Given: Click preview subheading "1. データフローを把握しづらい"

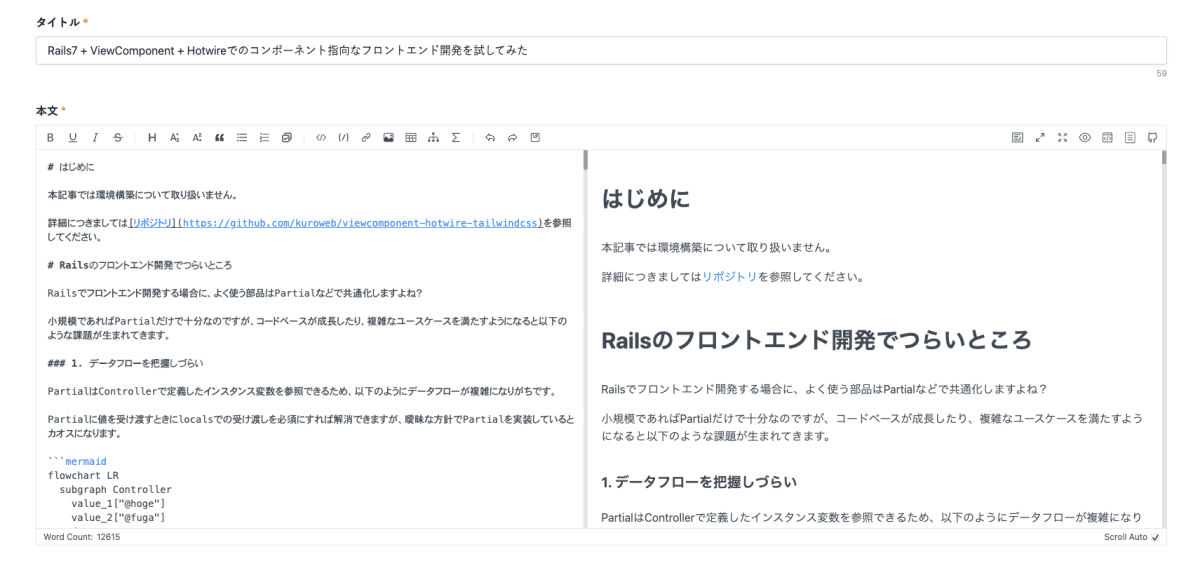Looking at the screenshot, I should point(700,482).
